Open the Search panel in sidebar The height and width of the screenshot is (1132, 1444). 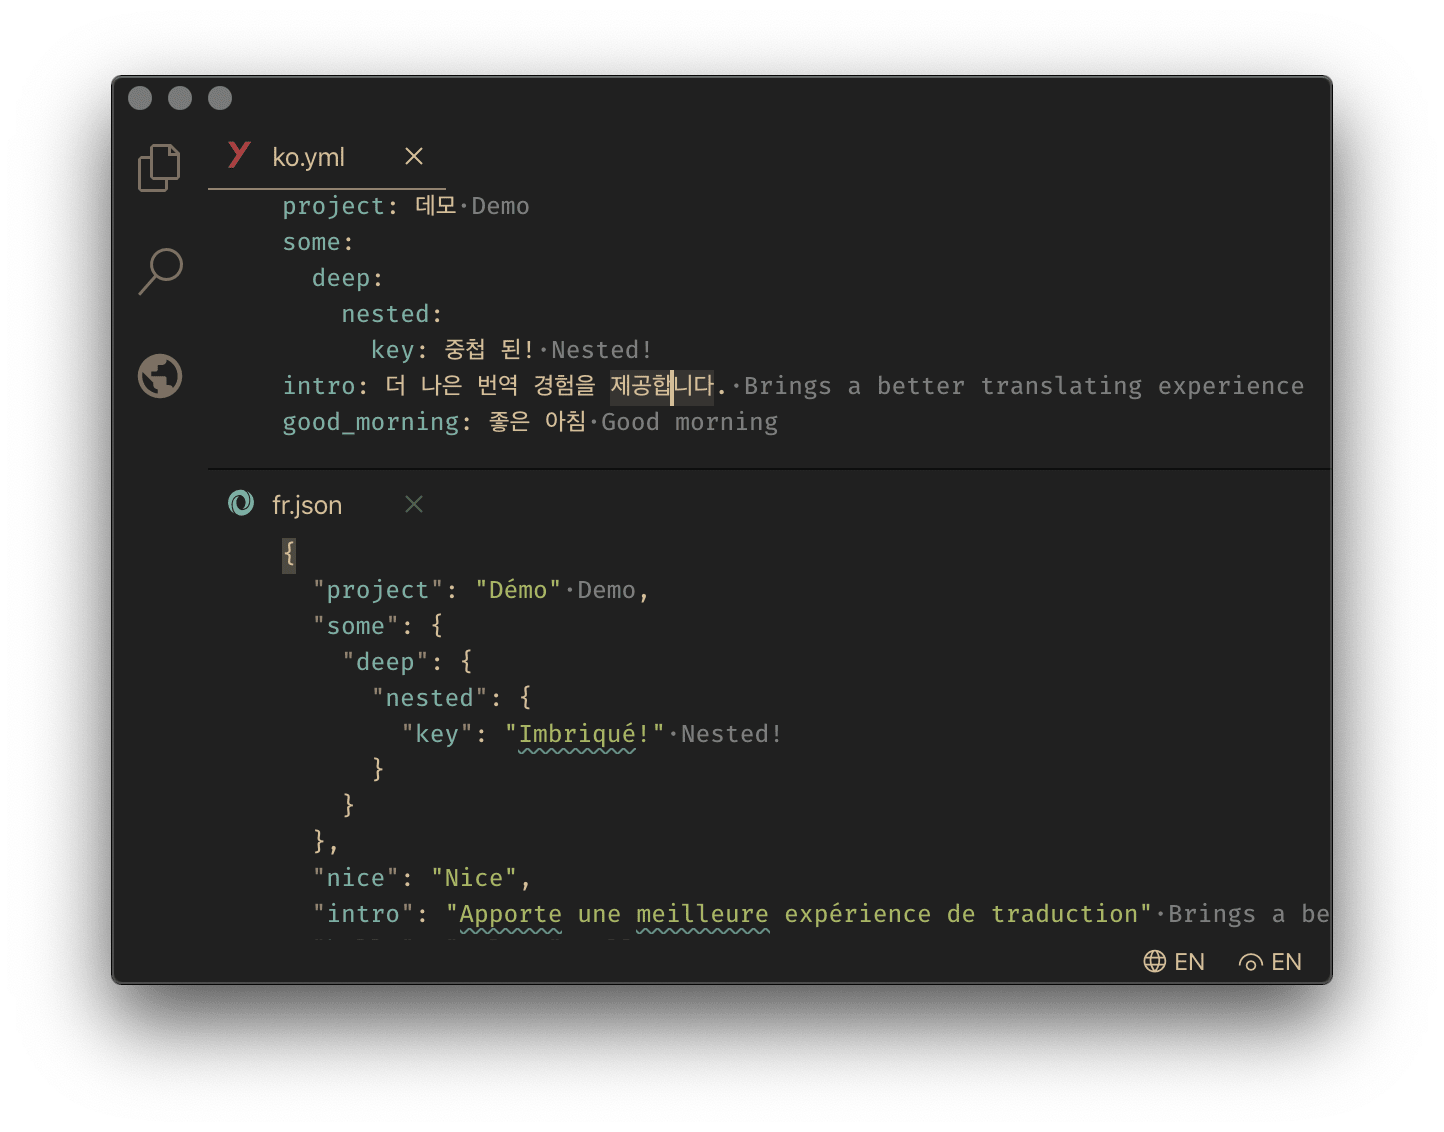160,271
